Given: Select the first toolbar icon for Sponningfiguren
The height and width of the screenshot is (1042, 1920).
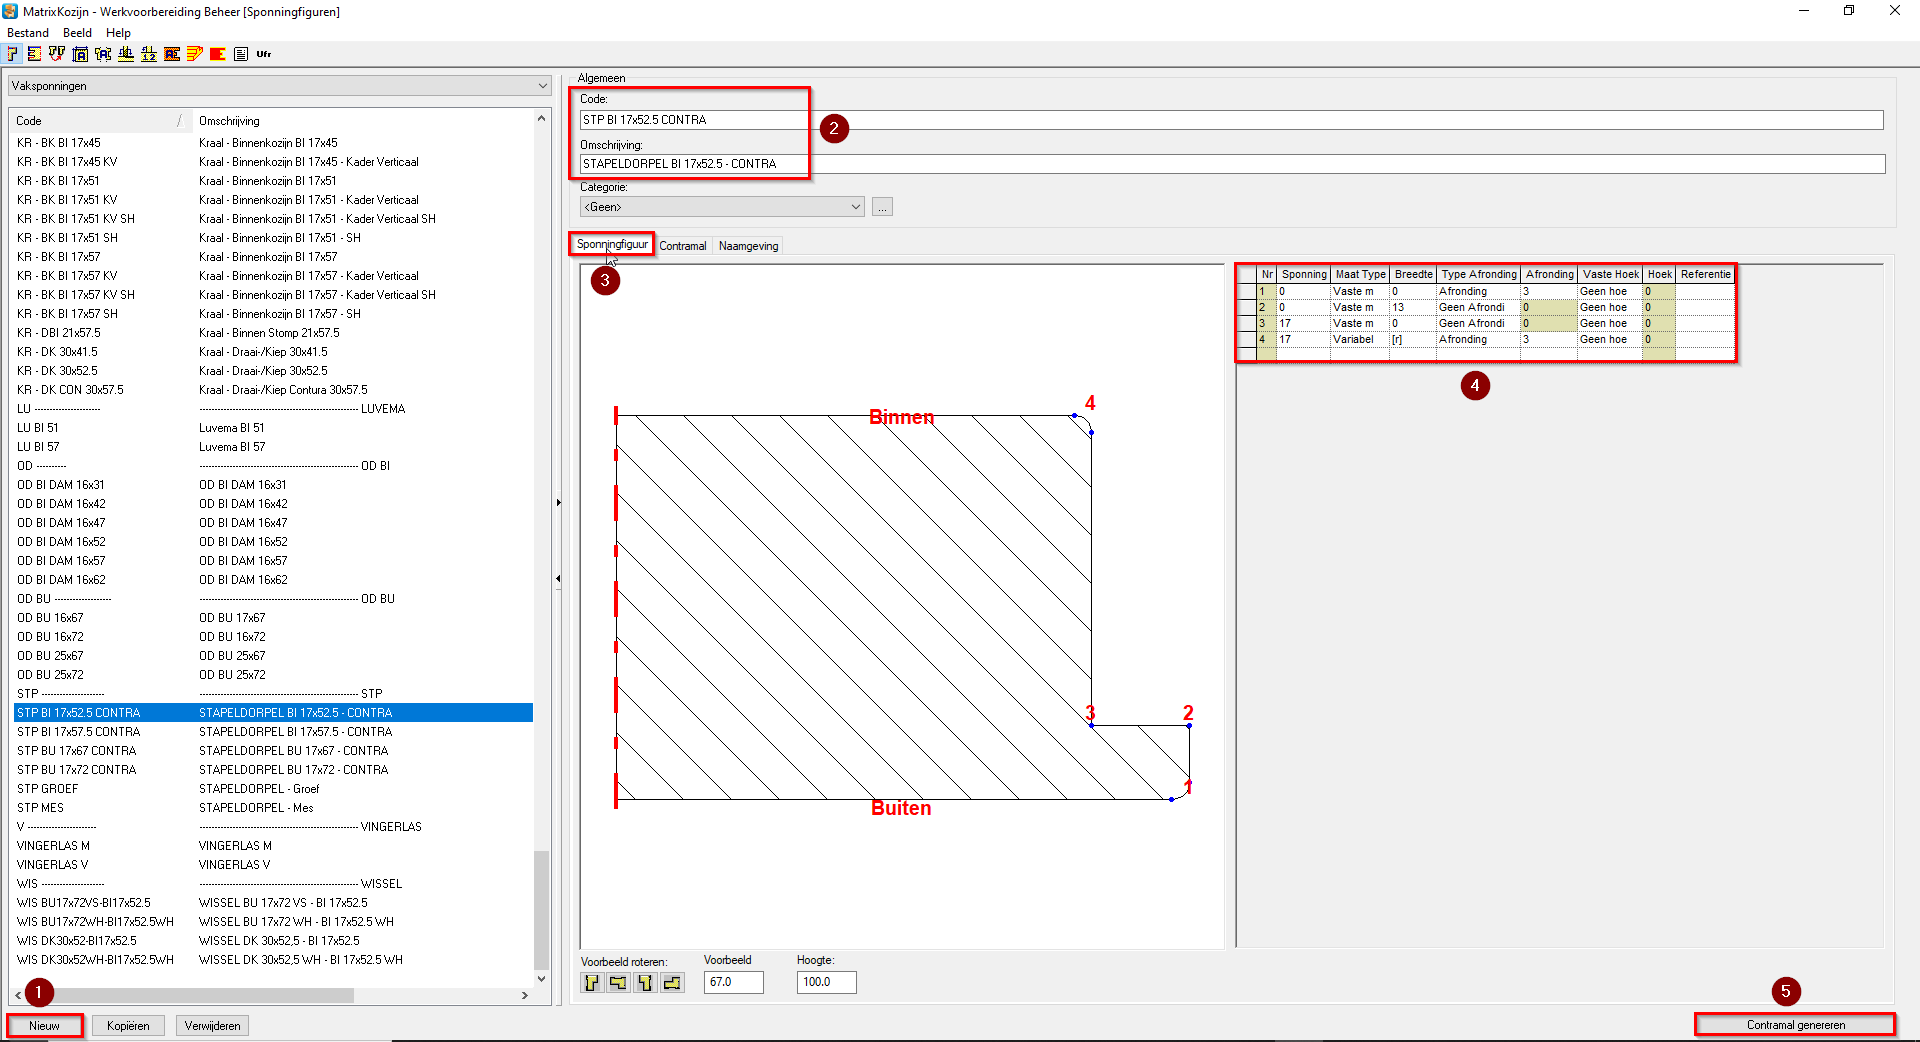Looking at the screenshot, I should 13,54.
